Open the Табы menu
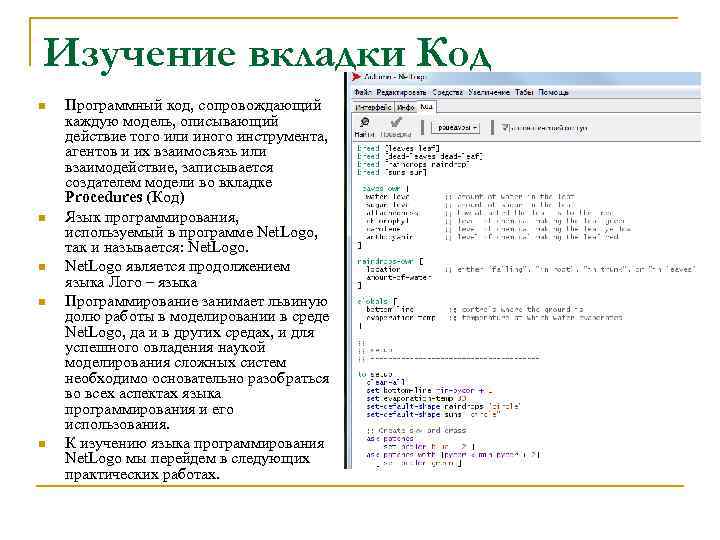This screenshot has height=540, width=720. click(524, 92)
